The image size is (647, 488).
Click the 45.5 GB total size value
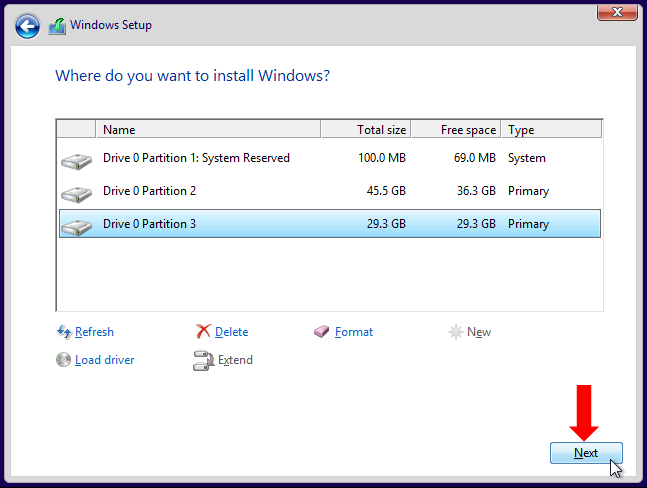point(386,191)
